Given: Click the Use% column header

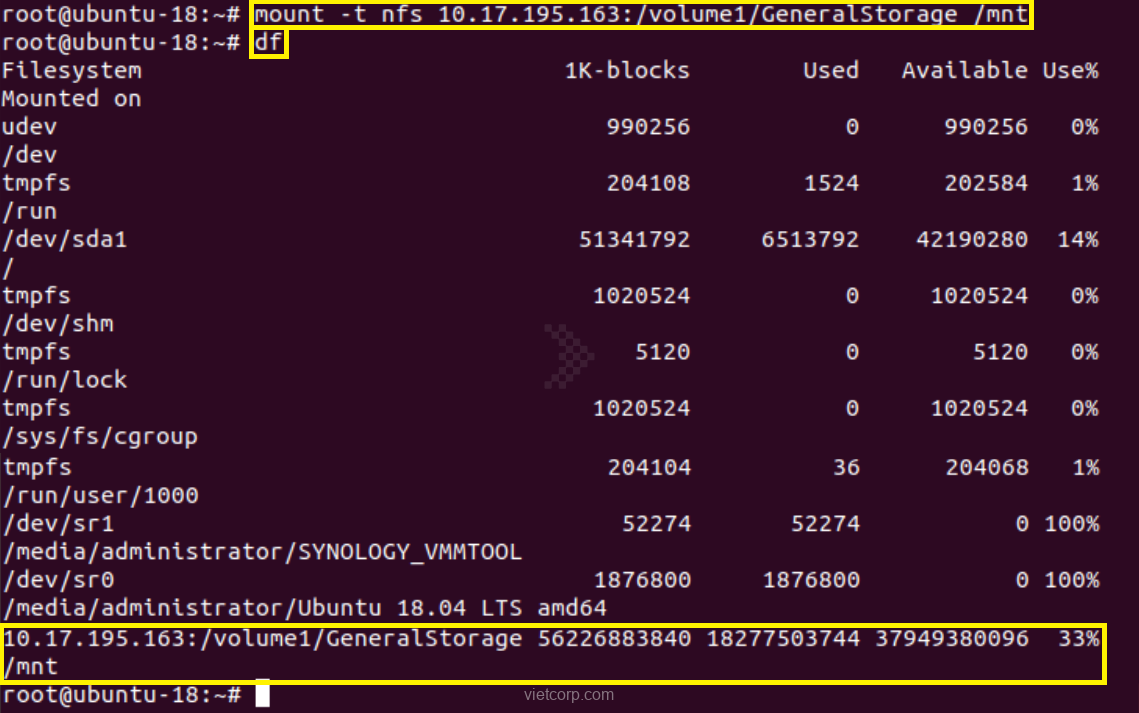Looking at the screenshot, I should (1070, 70).
